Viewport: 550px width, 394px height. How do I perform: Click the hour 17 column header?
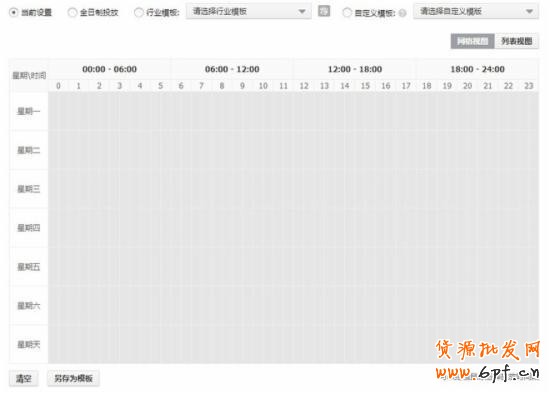406,86
